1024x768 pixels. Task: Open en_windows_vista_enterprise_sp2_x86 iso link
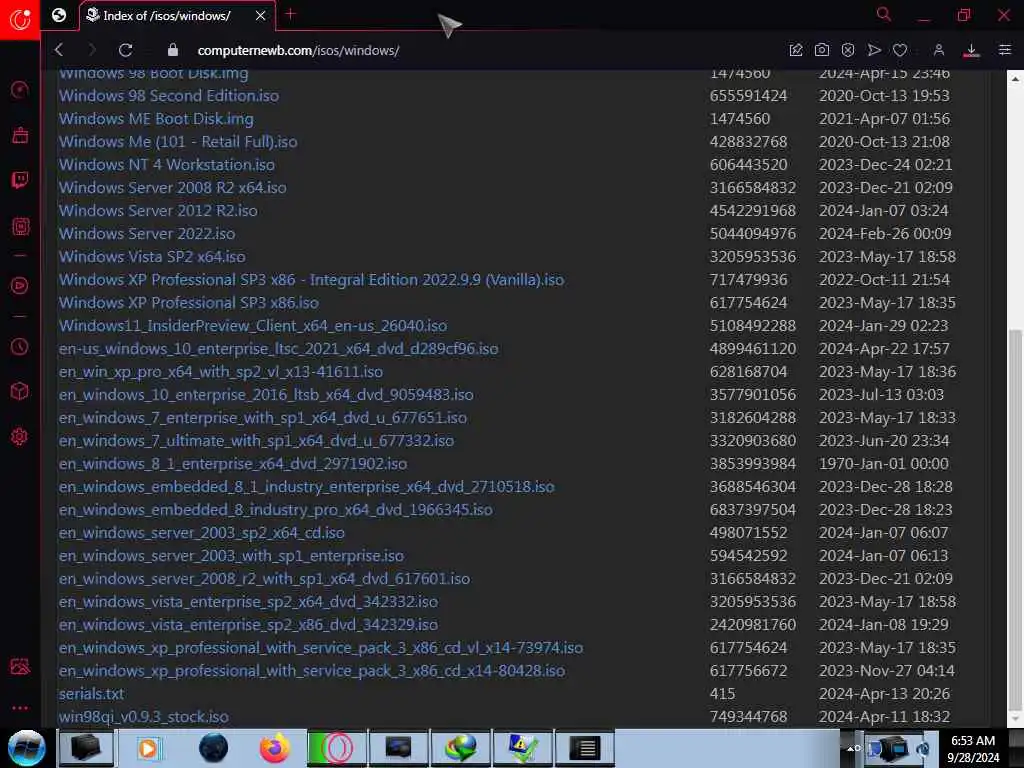(x=248, y=624)
